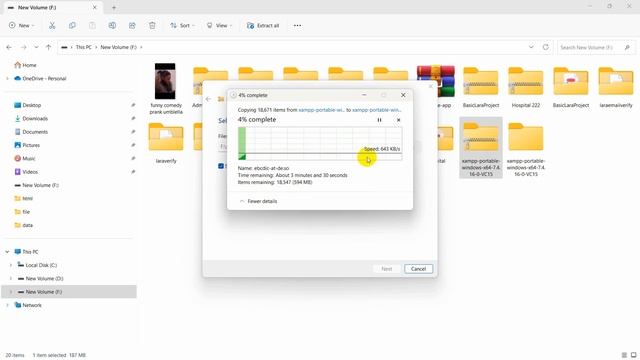Cut the selected item with scissors icon

coord(52,25)
